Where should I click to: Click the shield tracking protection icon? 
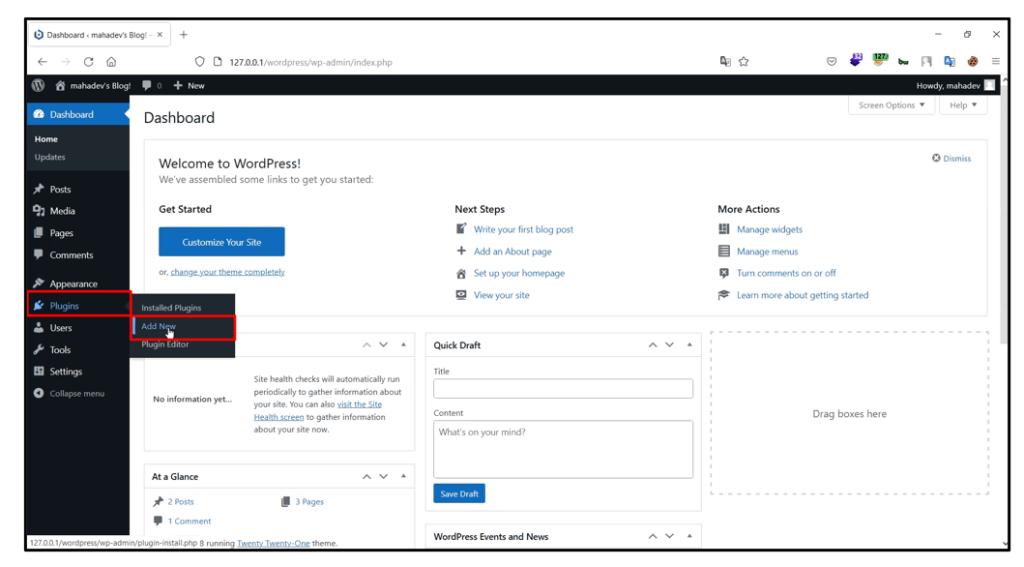(200, 62)
